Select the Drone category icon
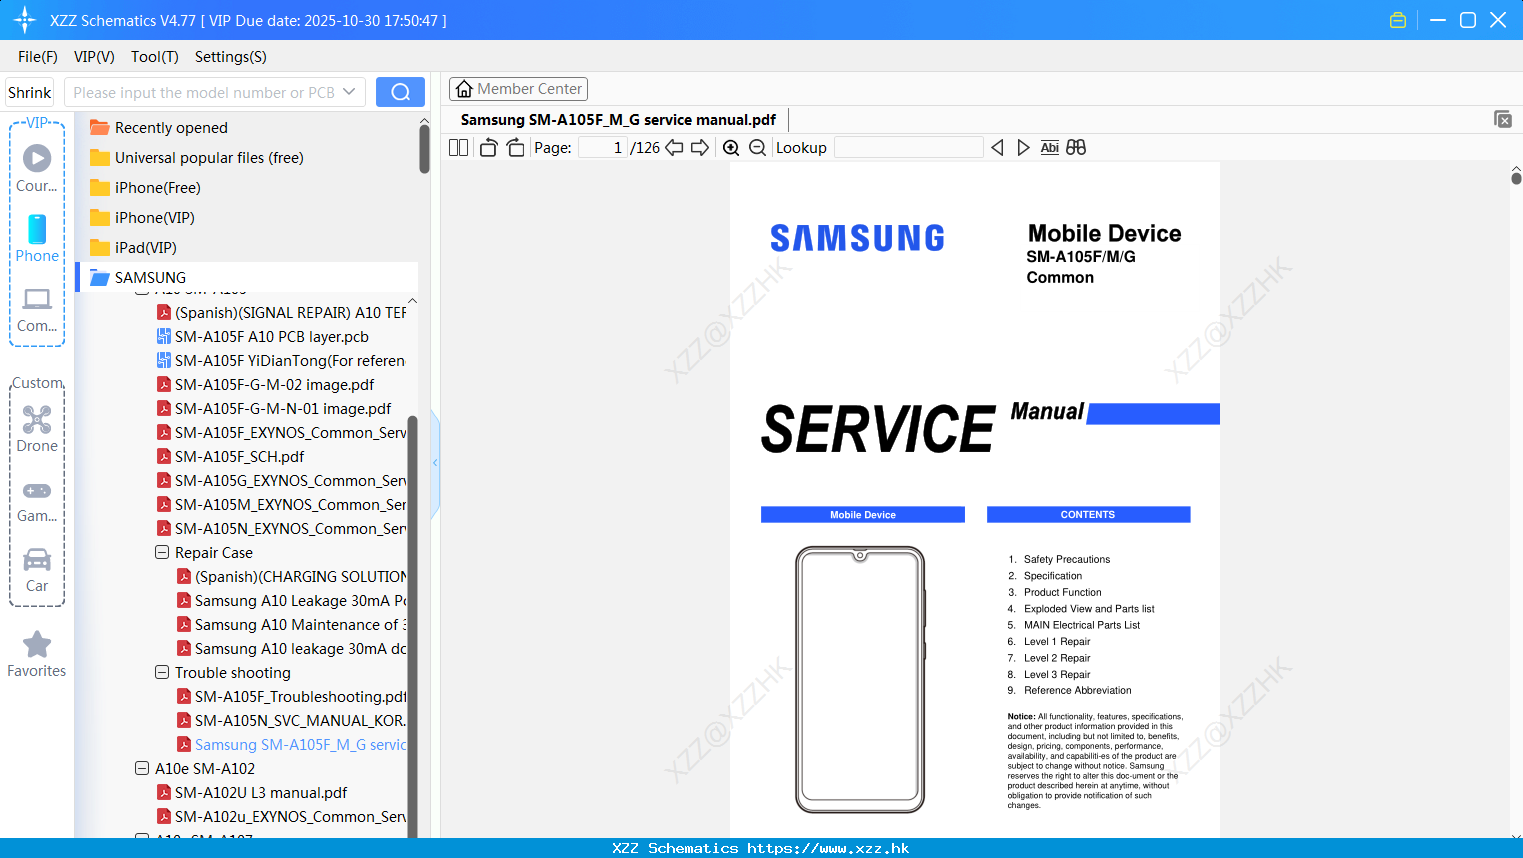 pos(37,428)
